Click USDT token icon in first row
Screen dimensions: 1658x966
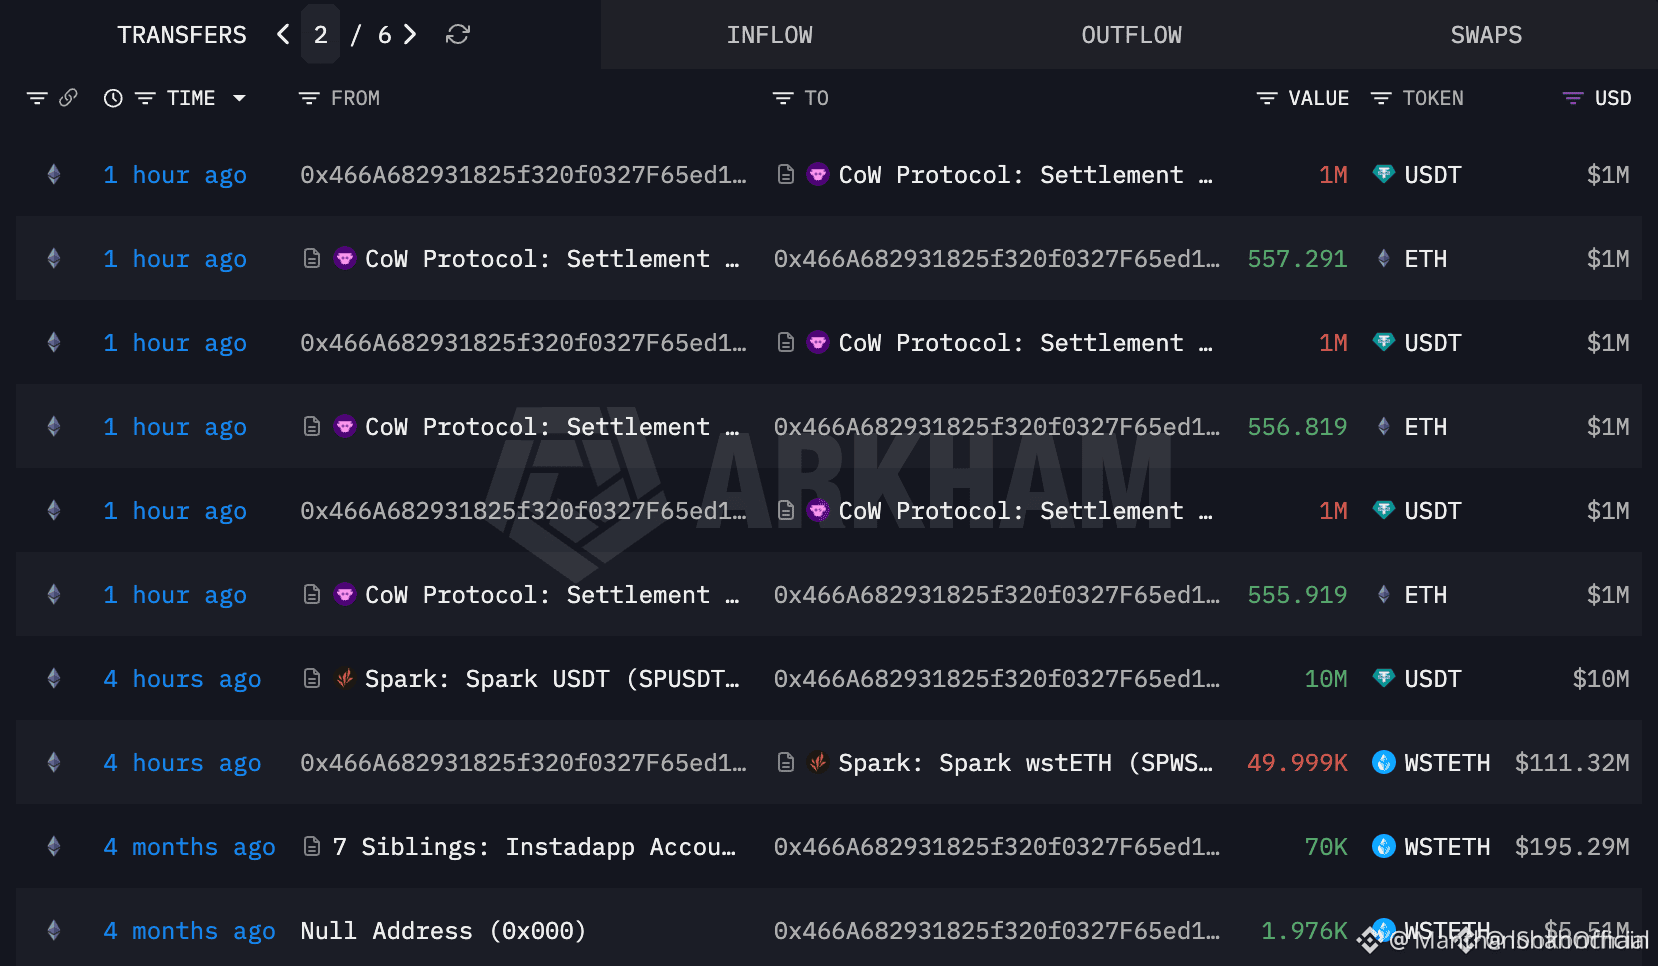[x=1384, y=175]
